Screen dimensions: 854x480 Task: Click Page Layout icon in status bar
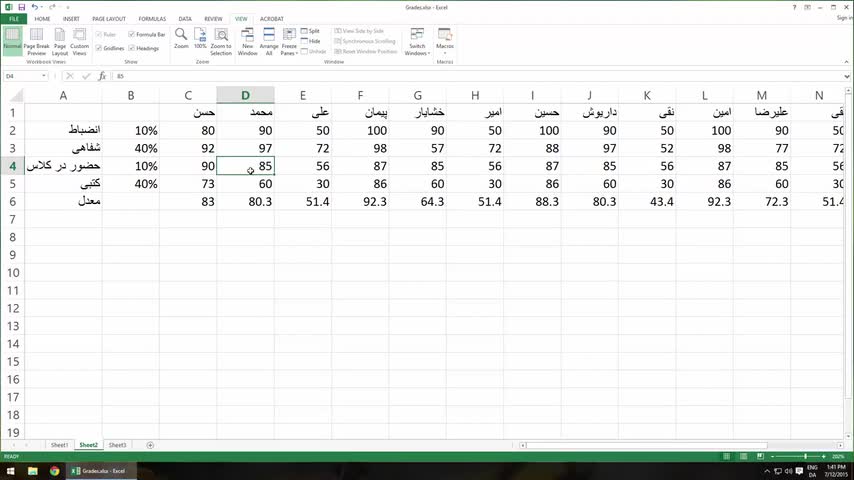click(743, 456)
